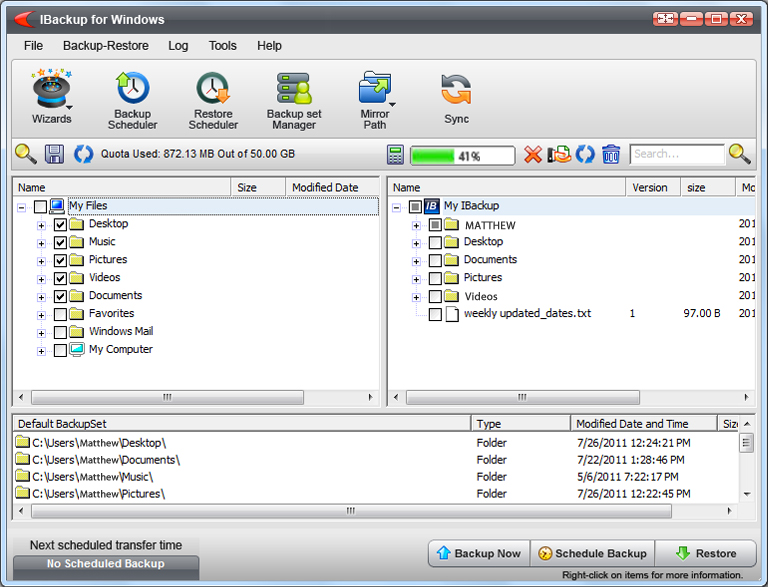The image size is (768, 587).
Task: Check the Favorites folder checkbox
Action: (x=60, y=315)
